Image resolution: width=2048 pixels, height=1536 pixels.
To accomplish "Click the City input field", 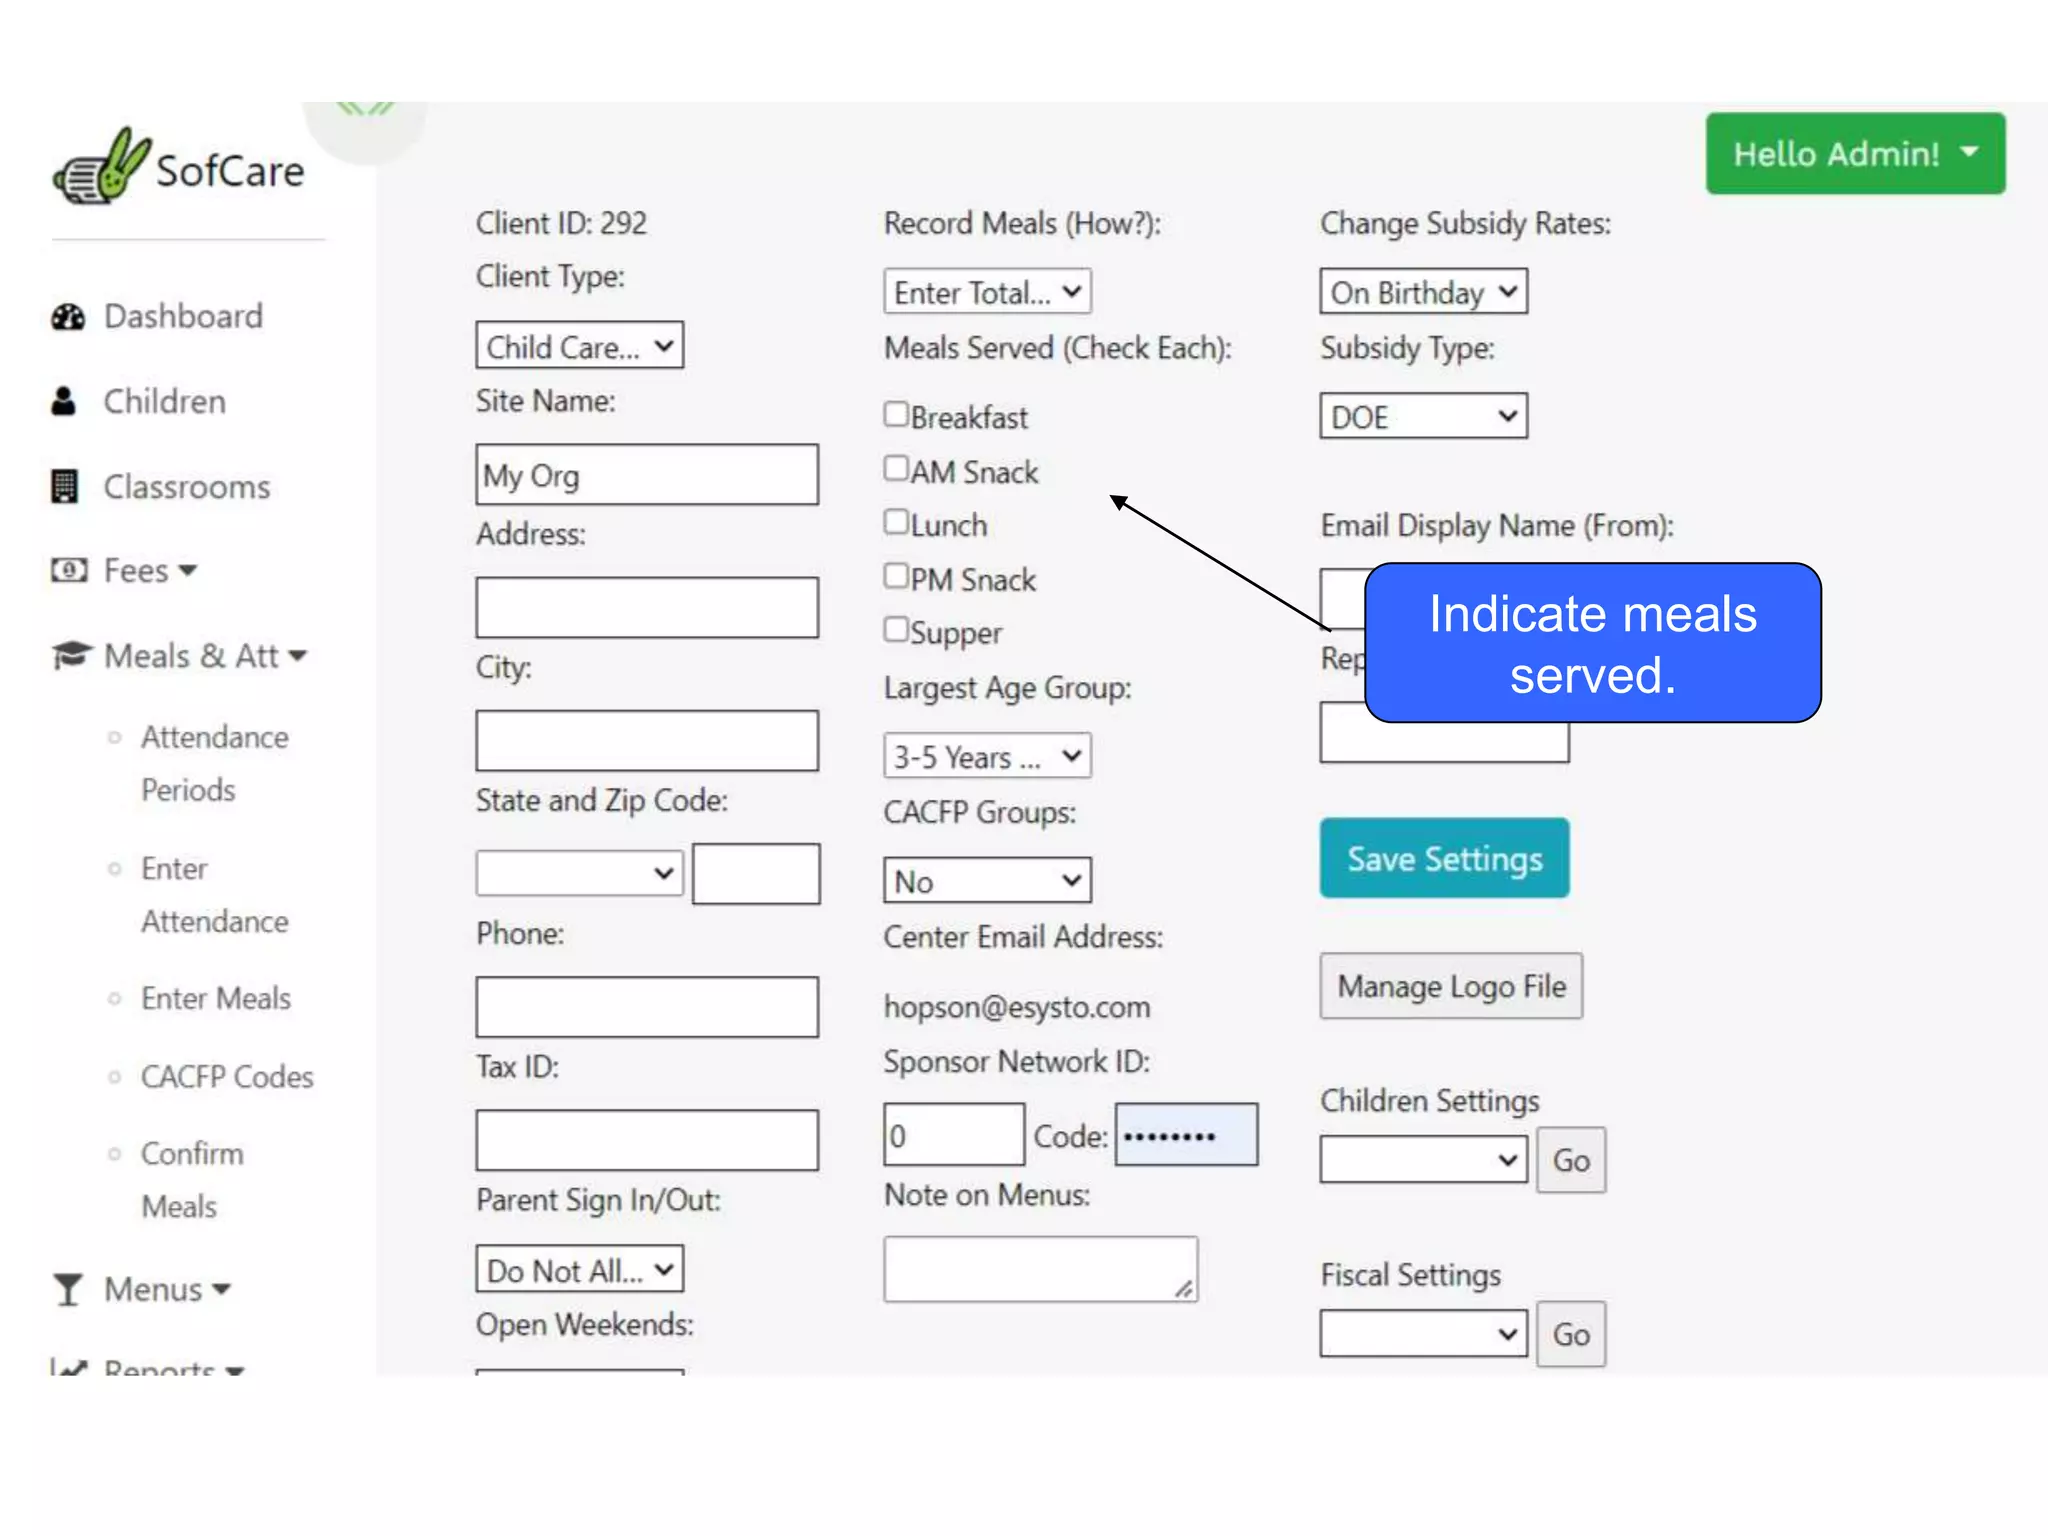I will click(647, 741).
